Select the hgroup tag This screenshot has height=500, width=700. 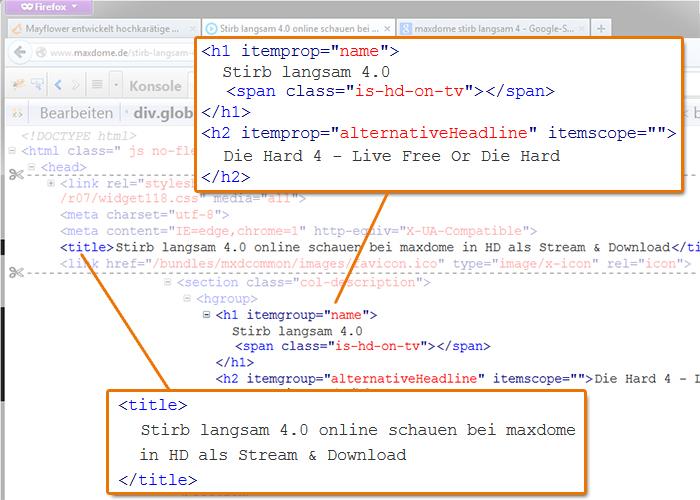click(x=227, y=298)
